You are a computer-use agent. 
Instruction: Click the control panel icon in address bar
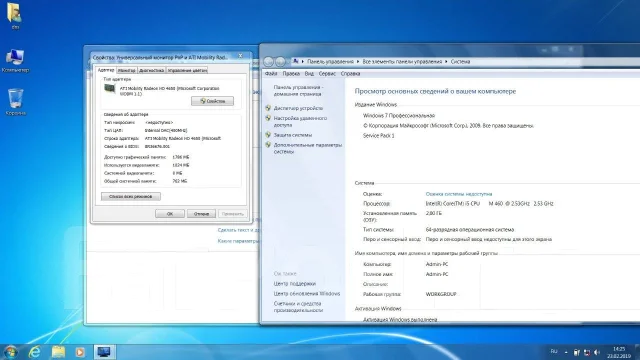click(x=296, y=61)
